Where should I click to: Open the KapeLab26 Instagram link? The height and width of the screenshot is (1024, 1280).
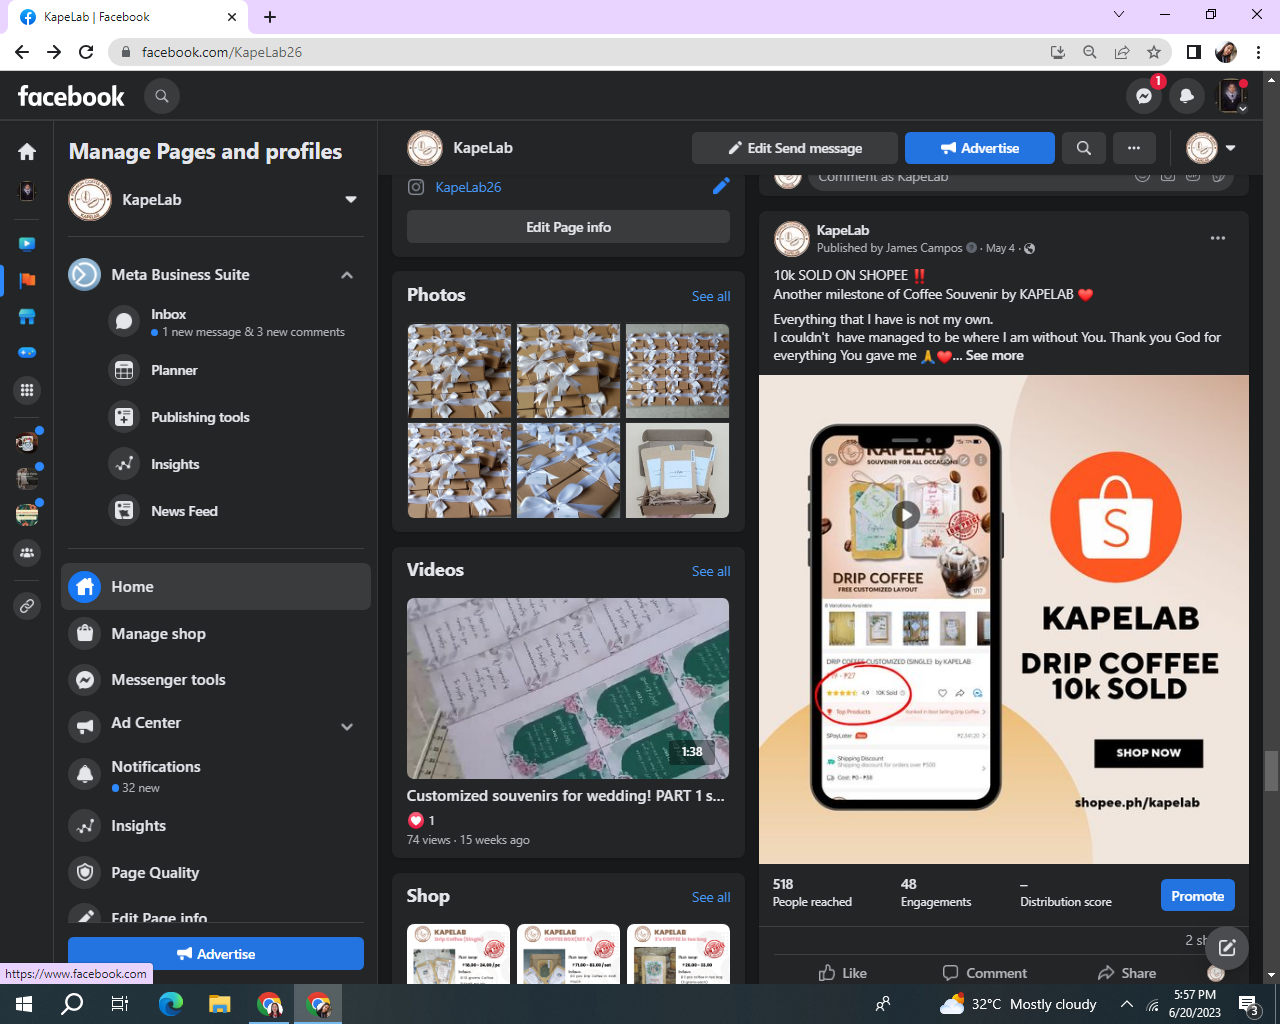coord(468,187)
